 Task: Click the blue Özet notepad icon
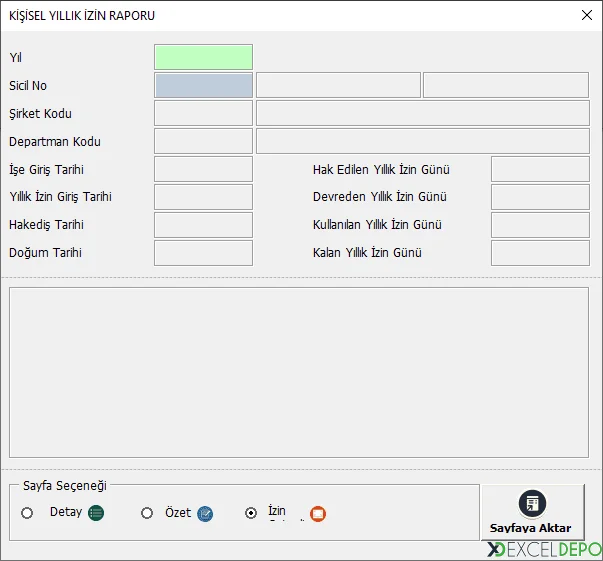click(205, 513)
